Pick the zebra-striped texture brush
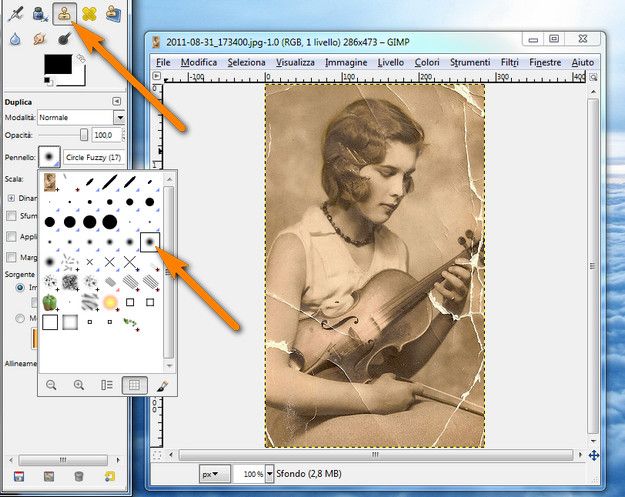The width and height of the screenshot is (625, 497). 90,303
